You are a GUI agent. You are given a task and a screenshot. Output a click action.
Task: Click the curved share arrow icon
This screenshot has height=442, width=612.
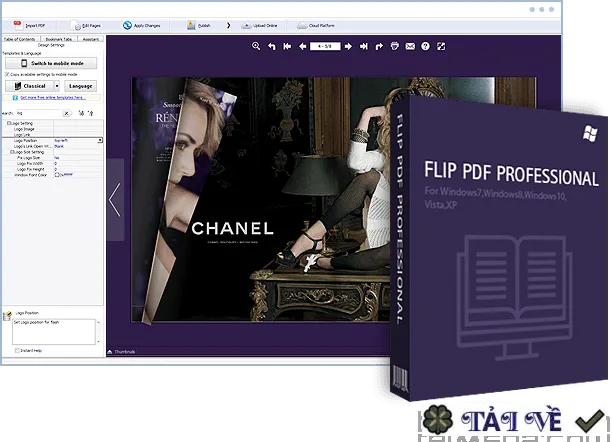point(379,46)
